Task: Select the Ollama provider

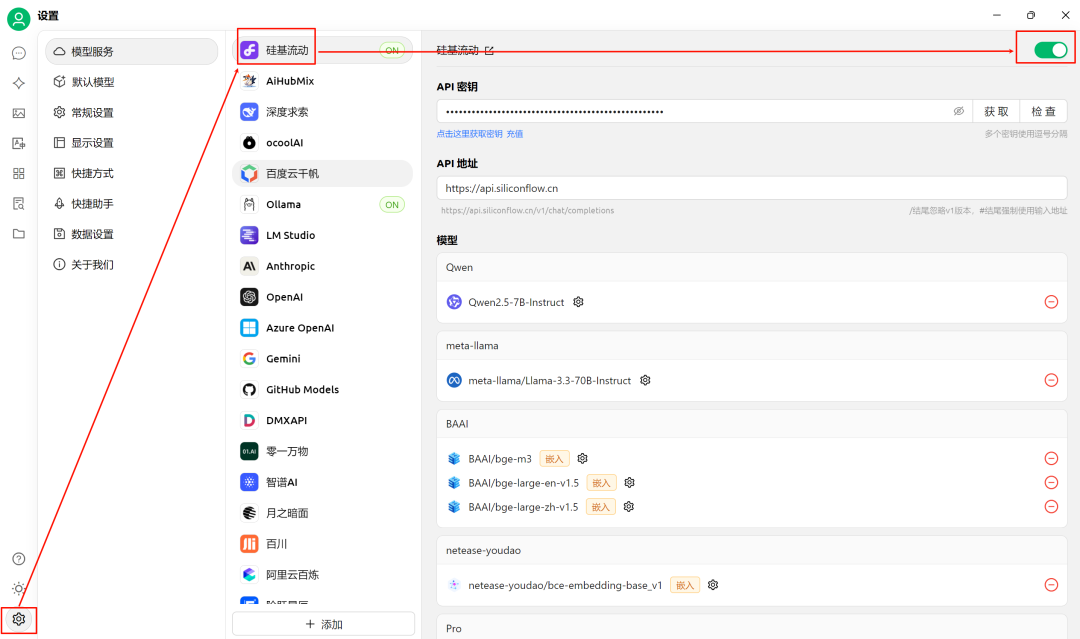Action: coord(322,205)
